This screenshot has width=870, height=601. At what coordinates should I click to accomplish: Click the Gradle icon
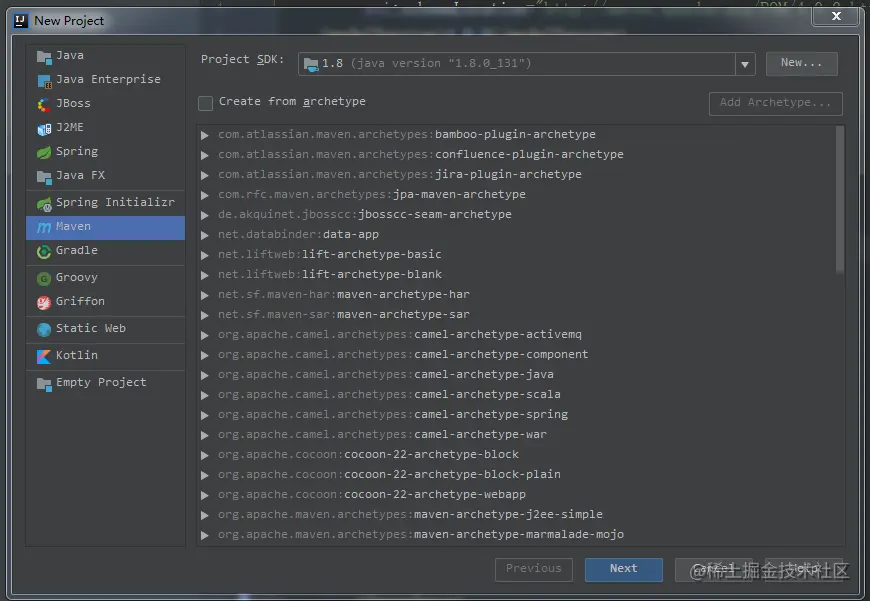(44, 251)
